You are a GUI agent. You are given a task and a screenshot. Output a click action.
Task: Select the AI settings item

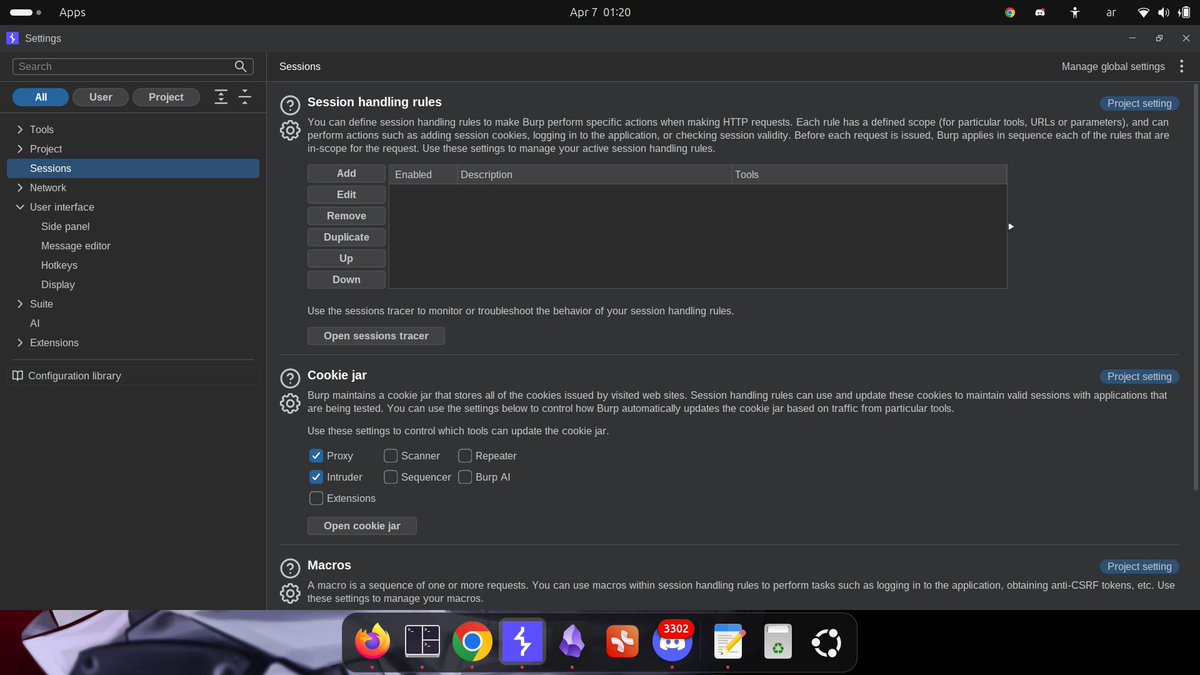pos(35,324)
